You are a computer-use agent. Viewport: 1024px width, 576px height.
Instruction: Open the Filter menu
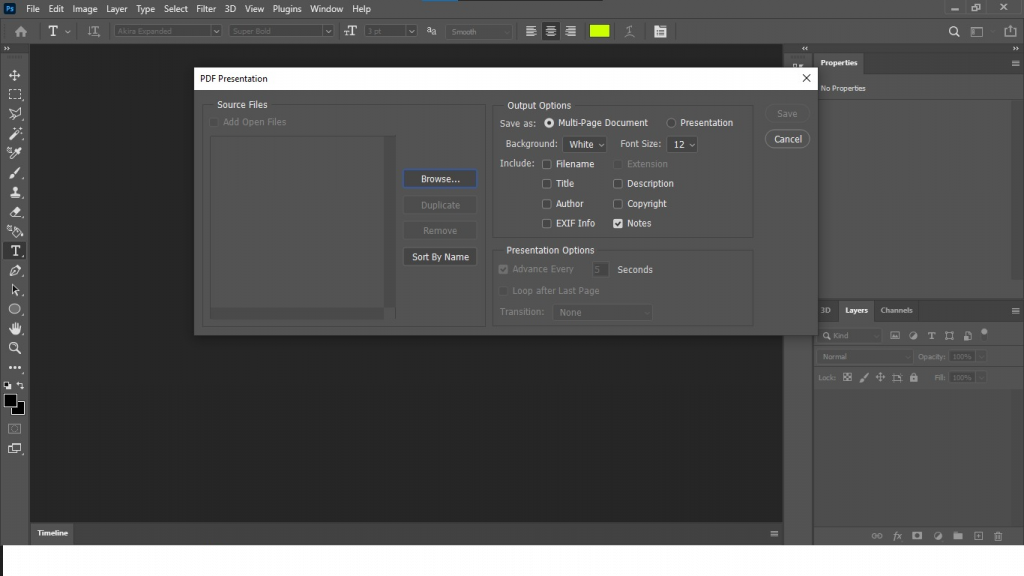[x=206, y=8]
